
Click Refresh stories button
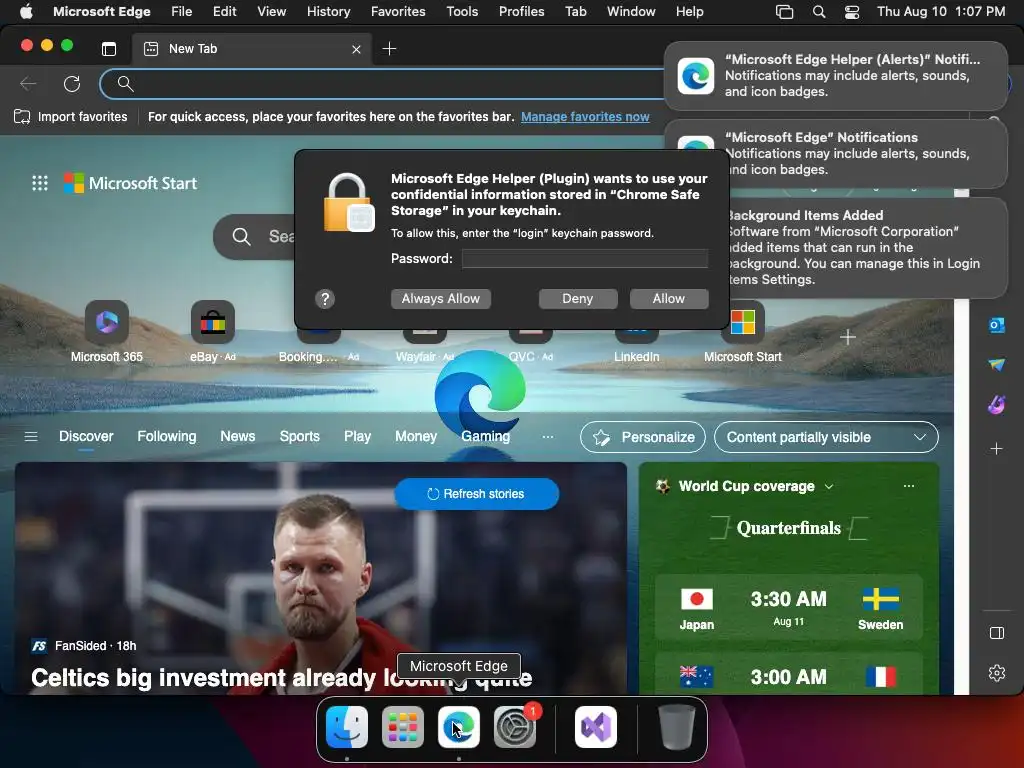(x=477, y=494)
